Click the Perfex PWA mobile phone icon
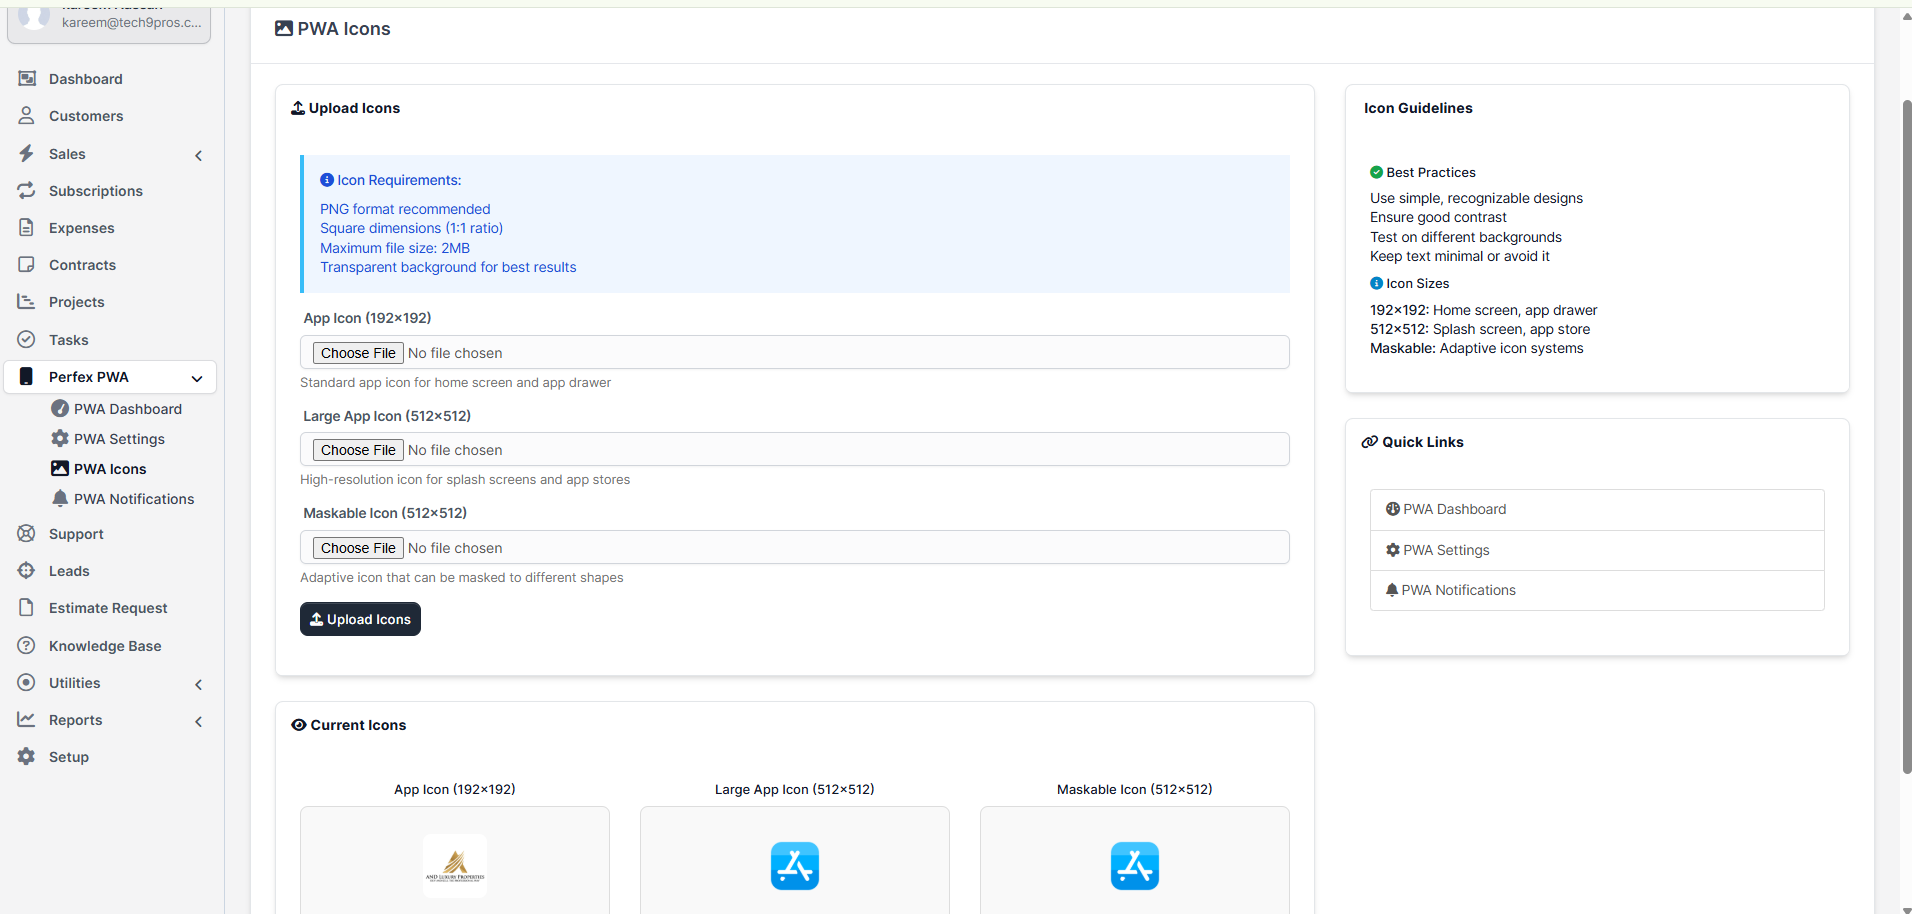This screenshot has width=1912, height=914. 27,376
